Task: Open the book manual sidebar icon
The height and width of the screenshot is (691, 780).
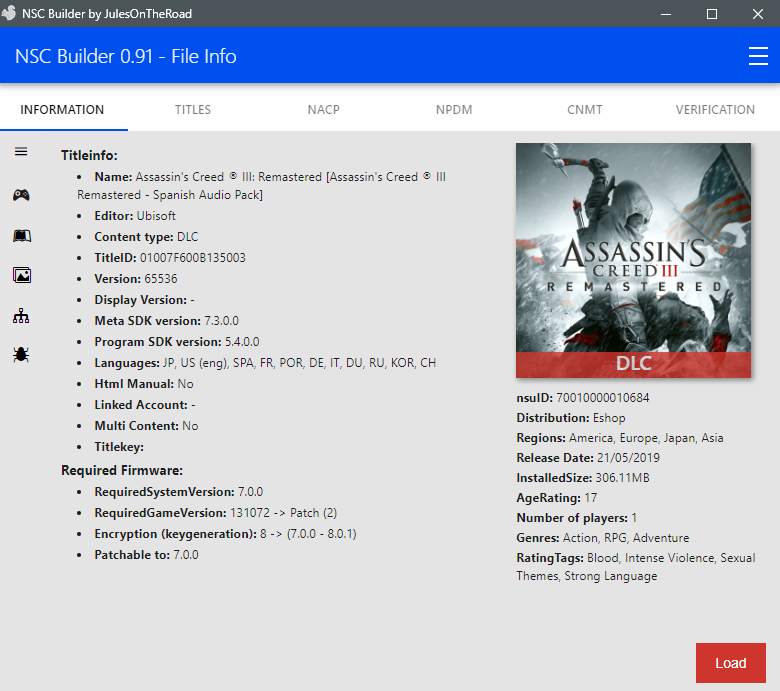Action: coord(21,236)
